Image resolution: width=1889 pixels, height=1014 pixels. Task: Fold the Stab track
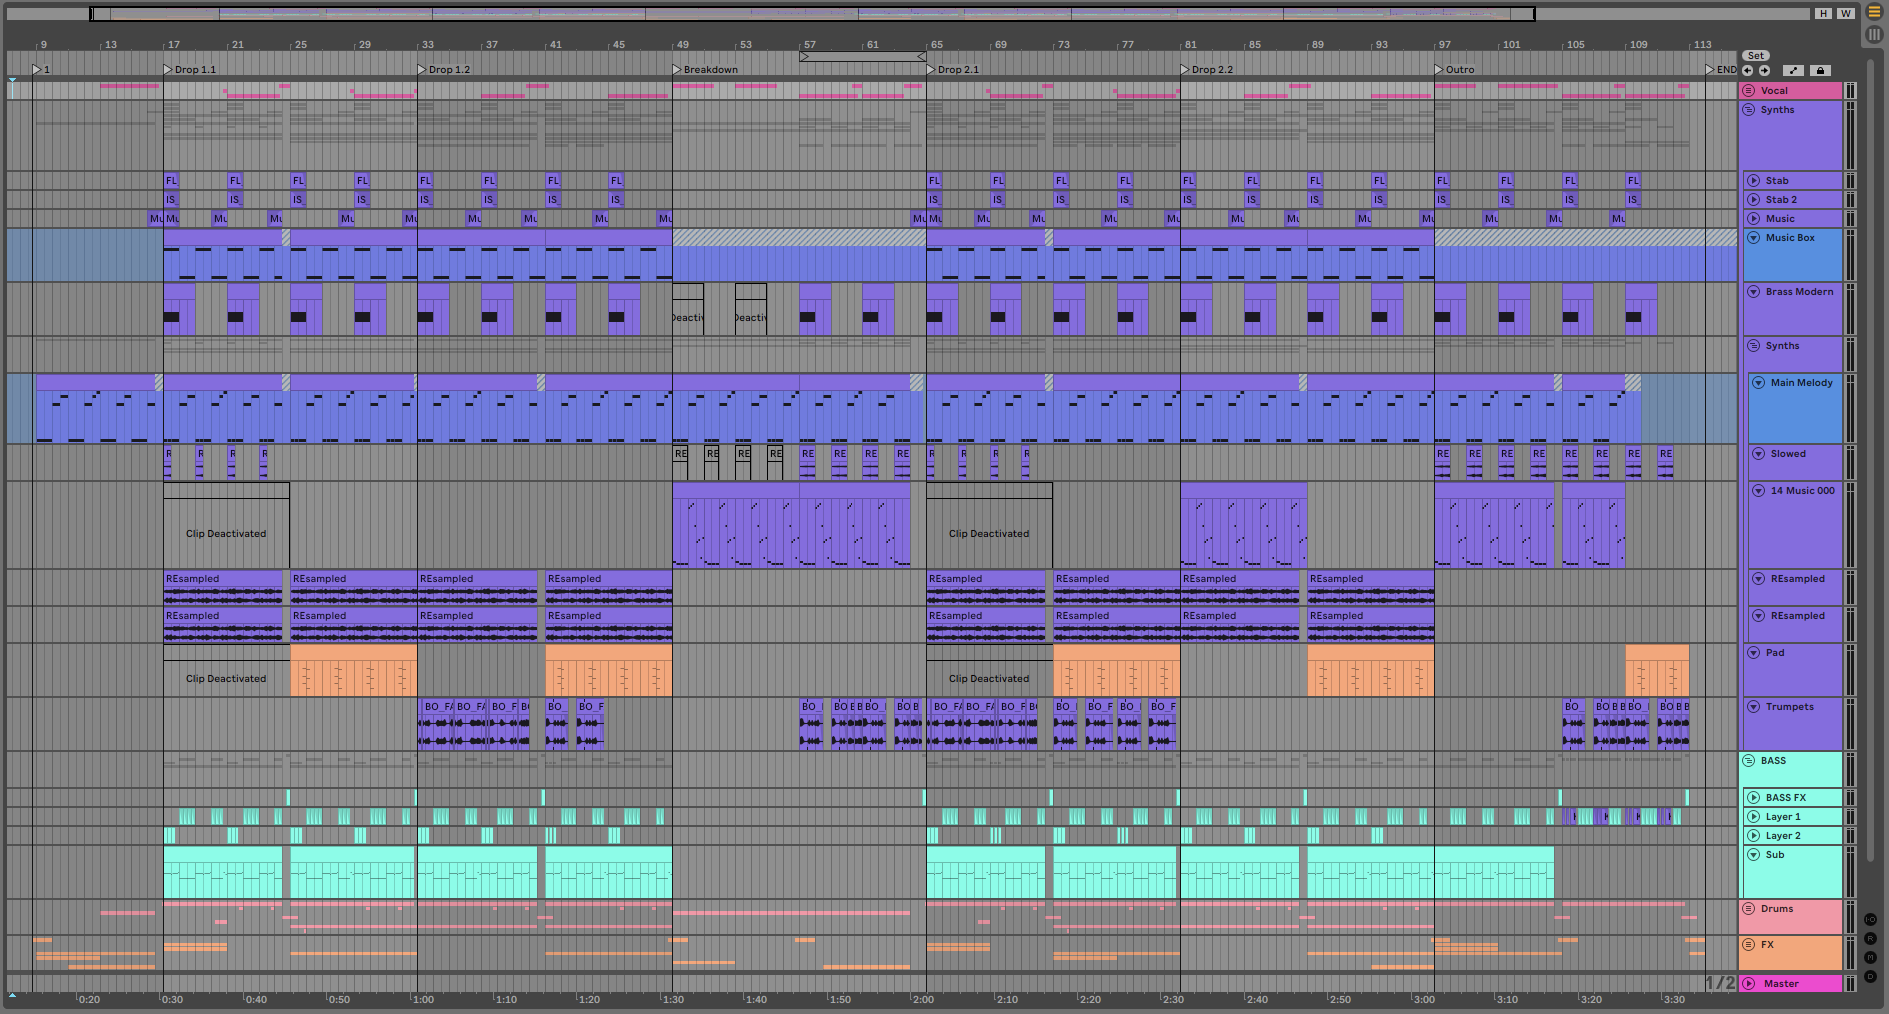tap(1753, 181)
